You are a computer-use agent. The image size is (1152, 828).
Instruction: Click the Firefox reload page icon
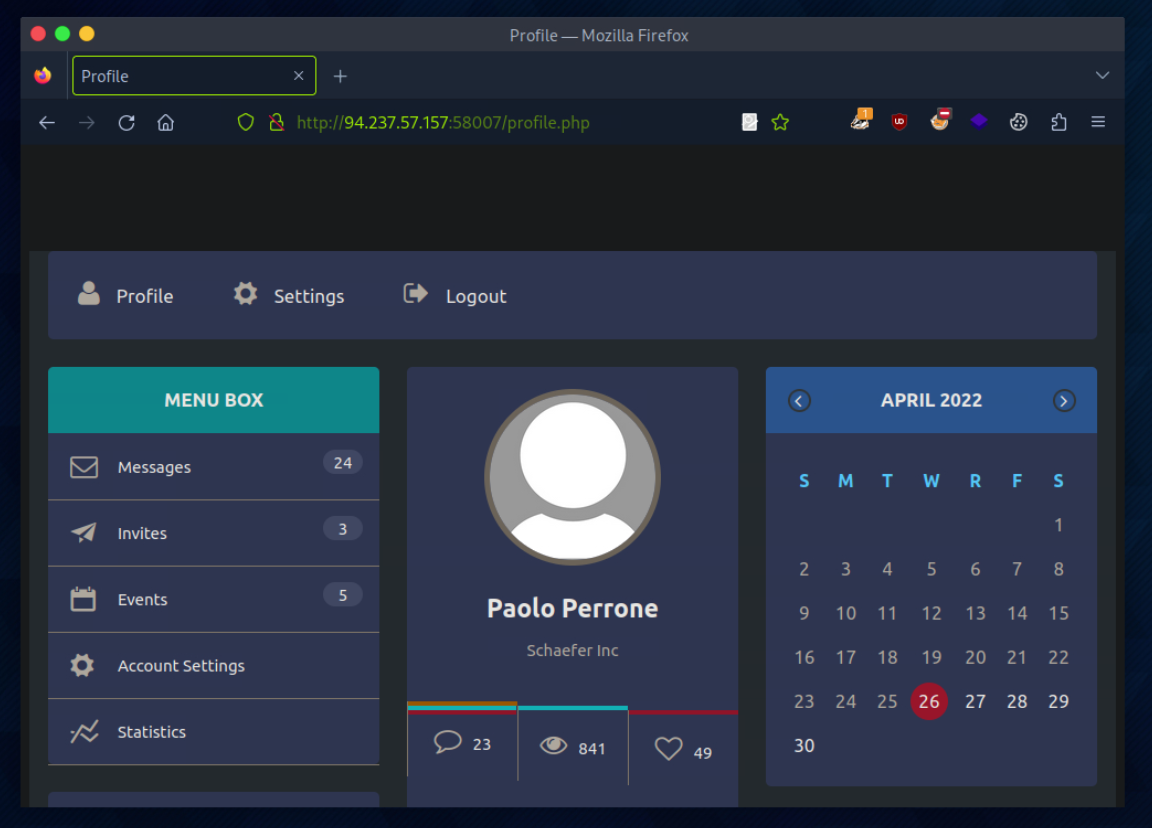(126, 123)
